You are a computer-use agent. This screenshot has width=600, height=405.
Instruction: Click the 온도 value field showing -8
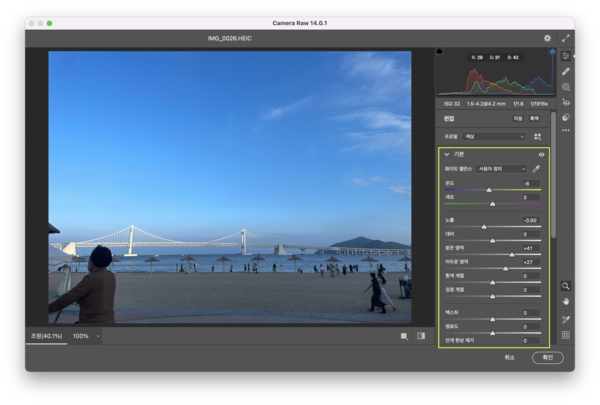point(531,183)
